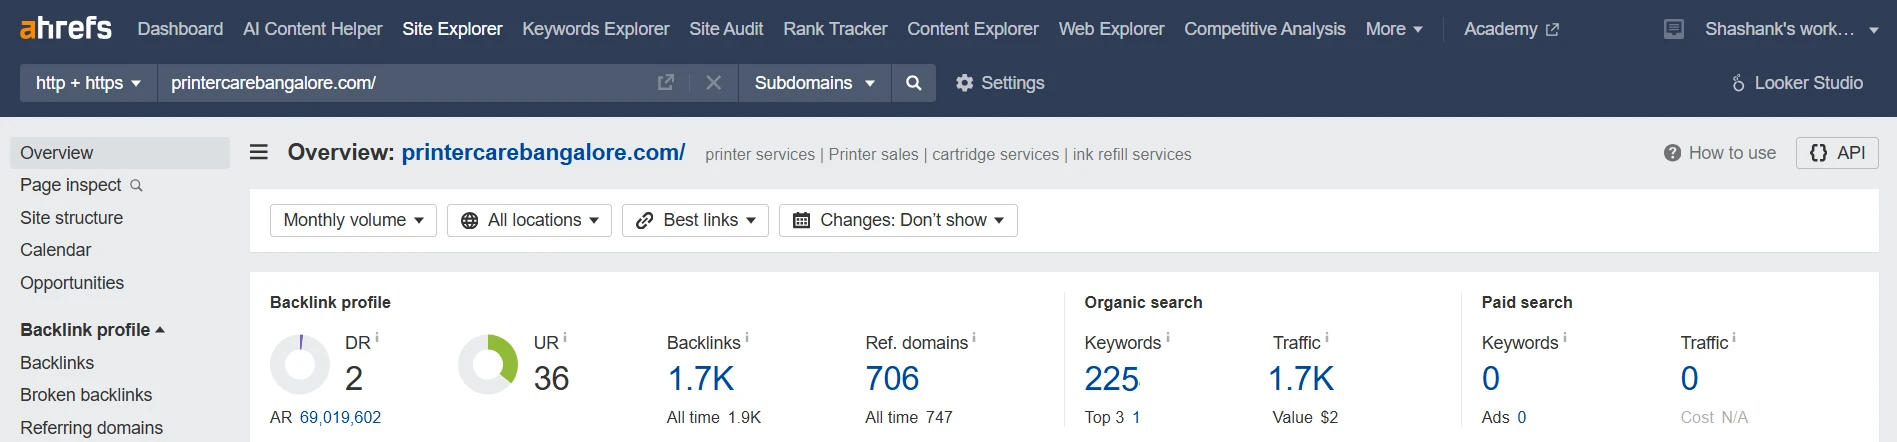The width and height of the screenshot is (1897, 442).
Task: Open Rank Tracker
Action: pos(835,29)
